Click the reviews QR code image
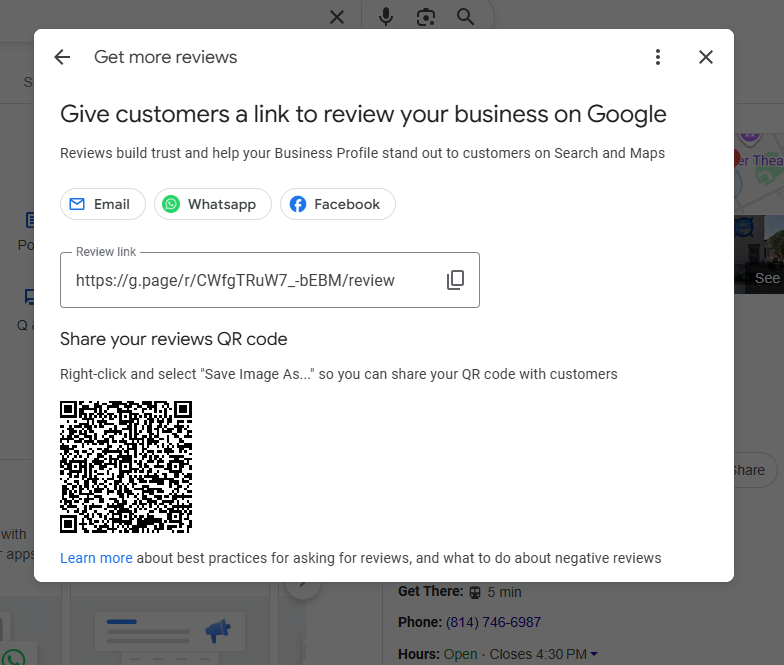The height and width of the screenshot is (665, 784). click(126, 467)
